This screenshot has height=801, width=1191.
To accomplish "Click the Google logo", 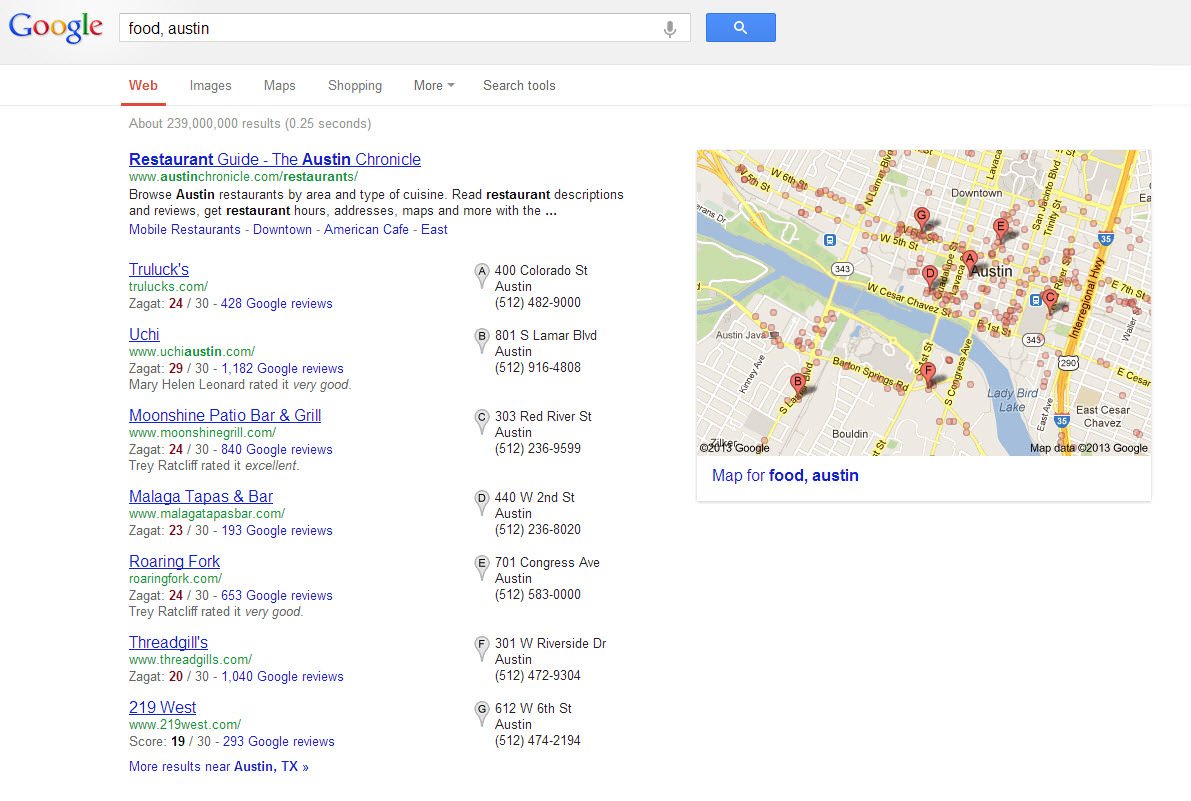I will pyautogui.click(x=55, y=27).
